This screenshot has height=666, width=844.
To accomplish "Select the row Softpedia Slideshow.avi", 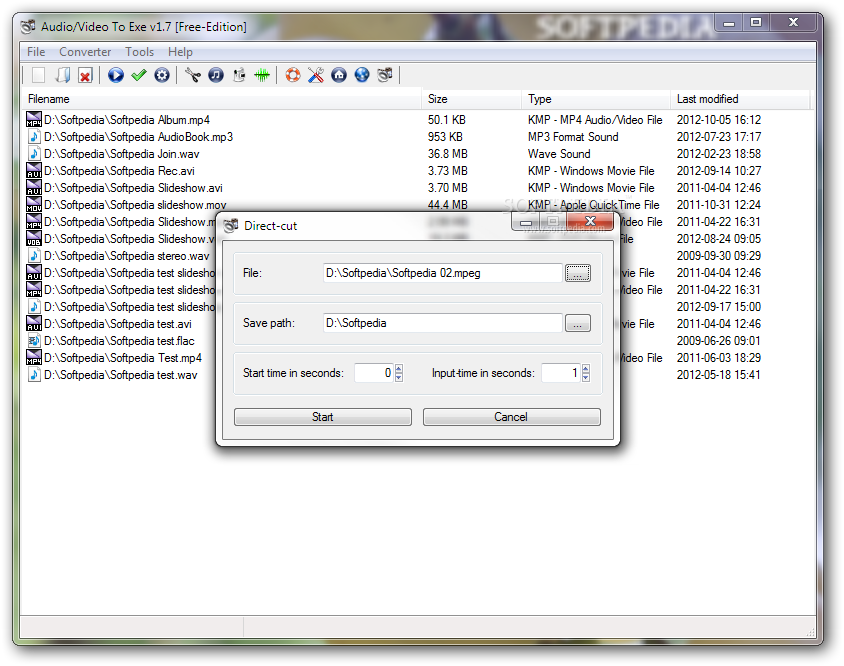I will click(x=418, y=188).
